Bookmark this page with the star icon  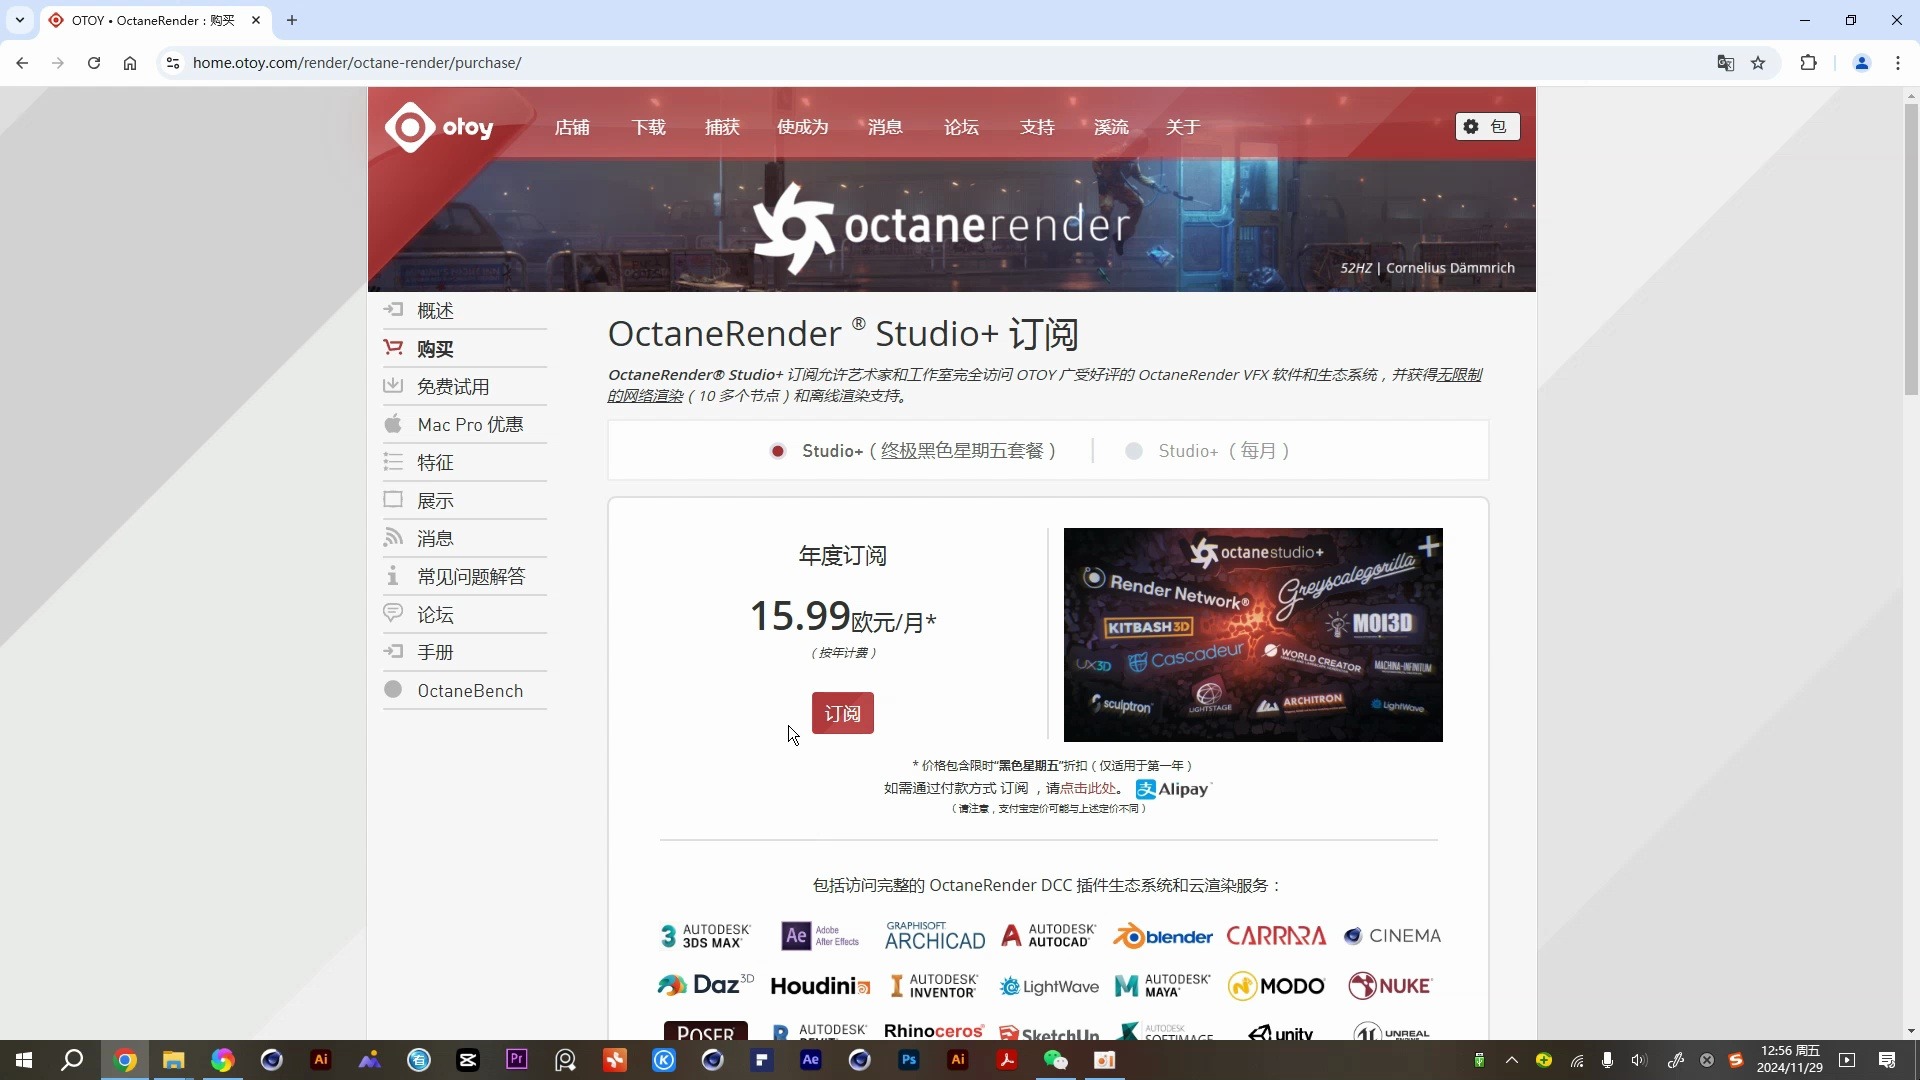click(1758, 63)
